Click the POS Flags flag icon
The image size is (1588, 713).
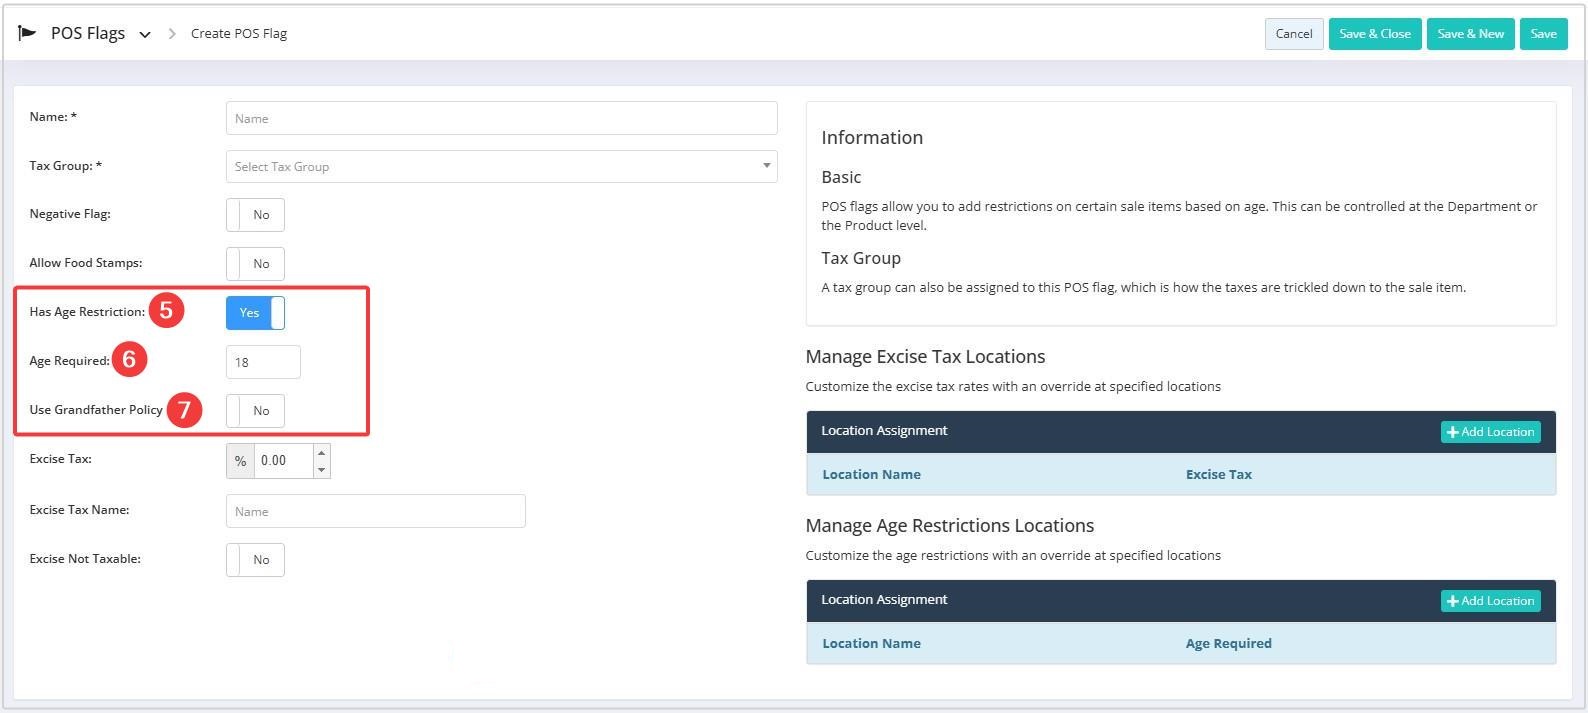tap(27, 33)
